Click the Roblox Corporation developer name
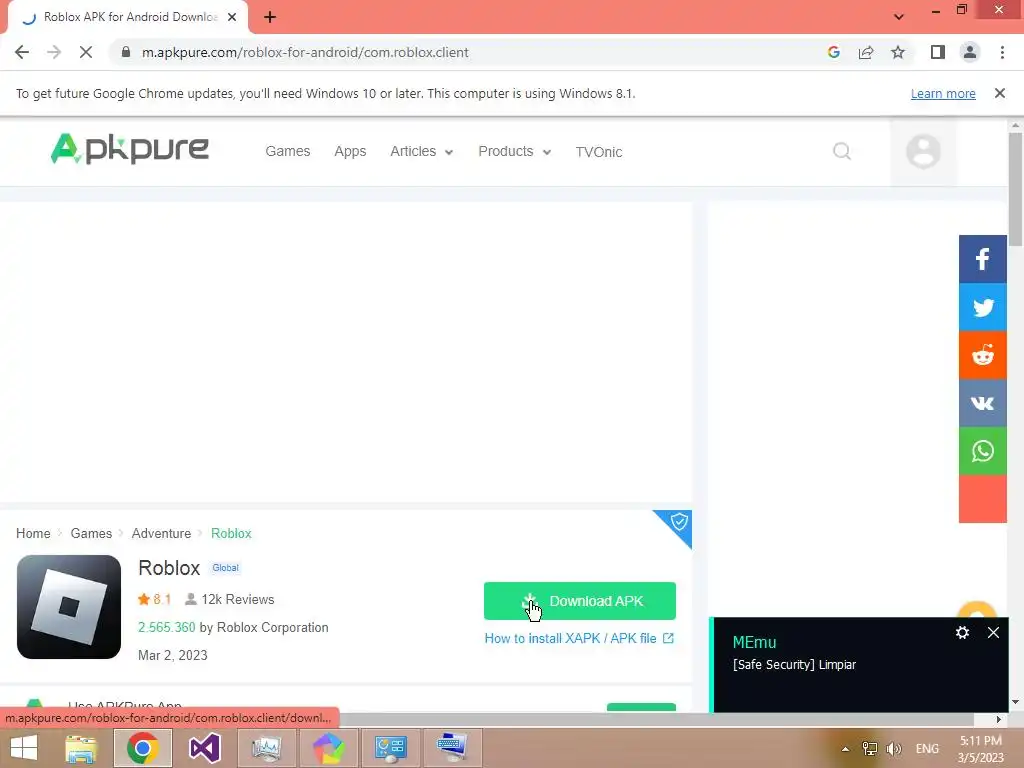Image resolution: width=1024 pixels, height=768 pixels. pyautogui.click(x=272, y=627)
